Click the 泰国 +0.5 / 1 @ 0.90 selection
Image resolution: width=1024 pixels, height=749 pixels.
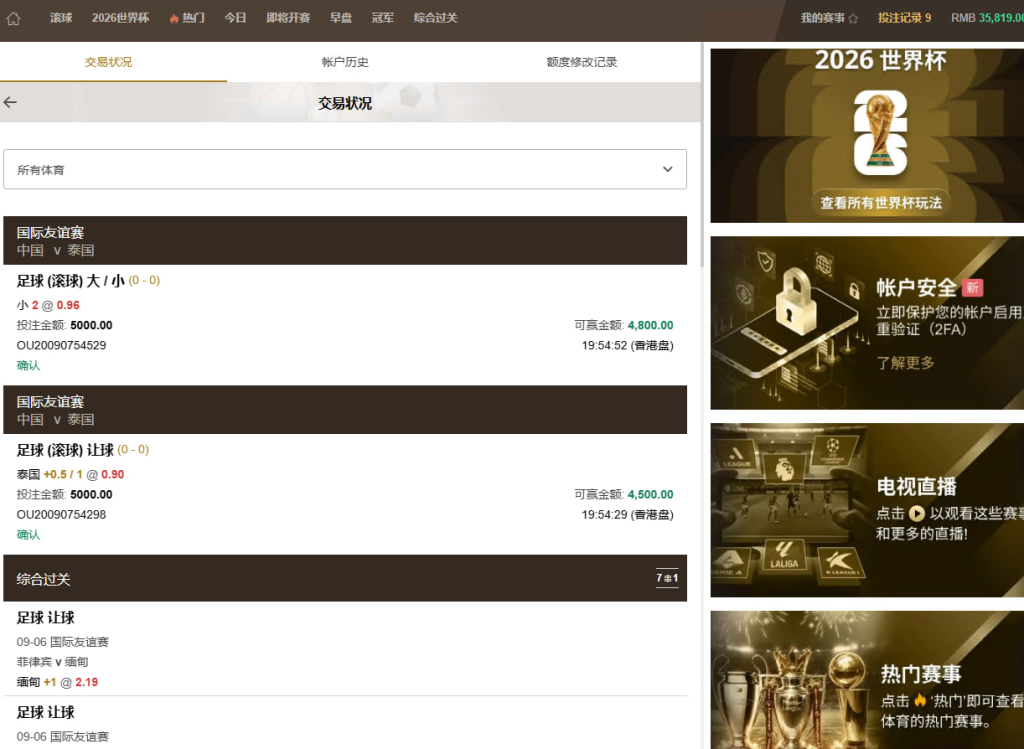point(70,474)
